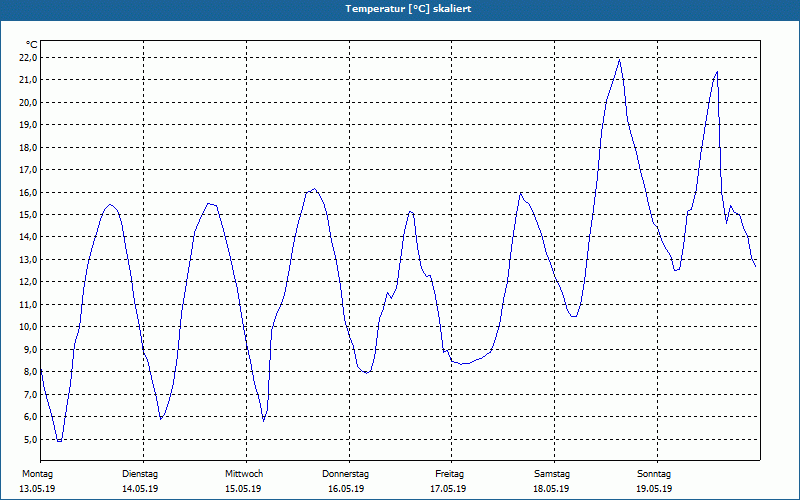Click the 'Mittwoch' day label
The width and height of the screenshot is (800, 500).
(244, 474)
